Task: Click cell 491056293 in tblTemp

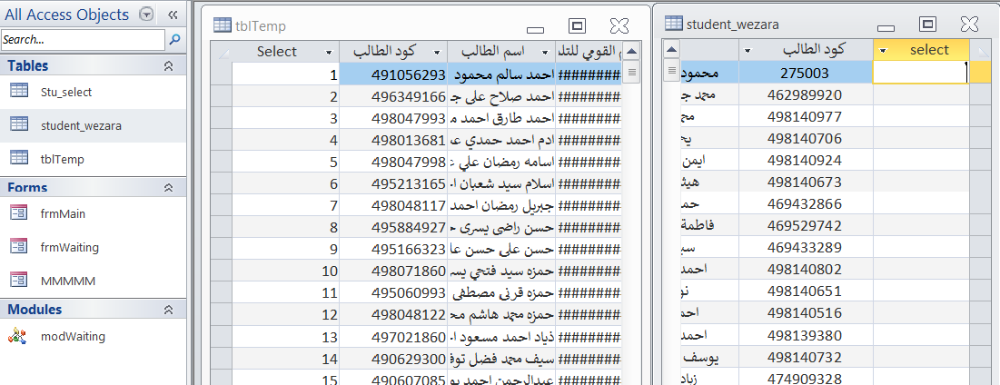Action: coord(393,75)
